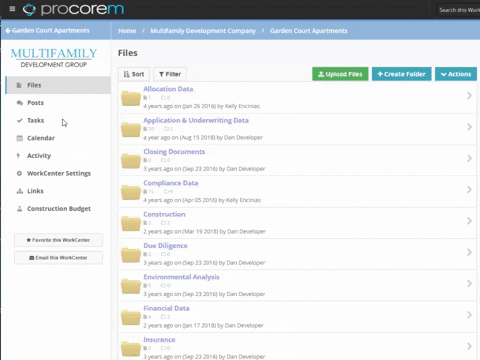Go back via Garden Court Apartments arrow
The height and width of the screenshot is (360, 480).
(x=48, y=30)
